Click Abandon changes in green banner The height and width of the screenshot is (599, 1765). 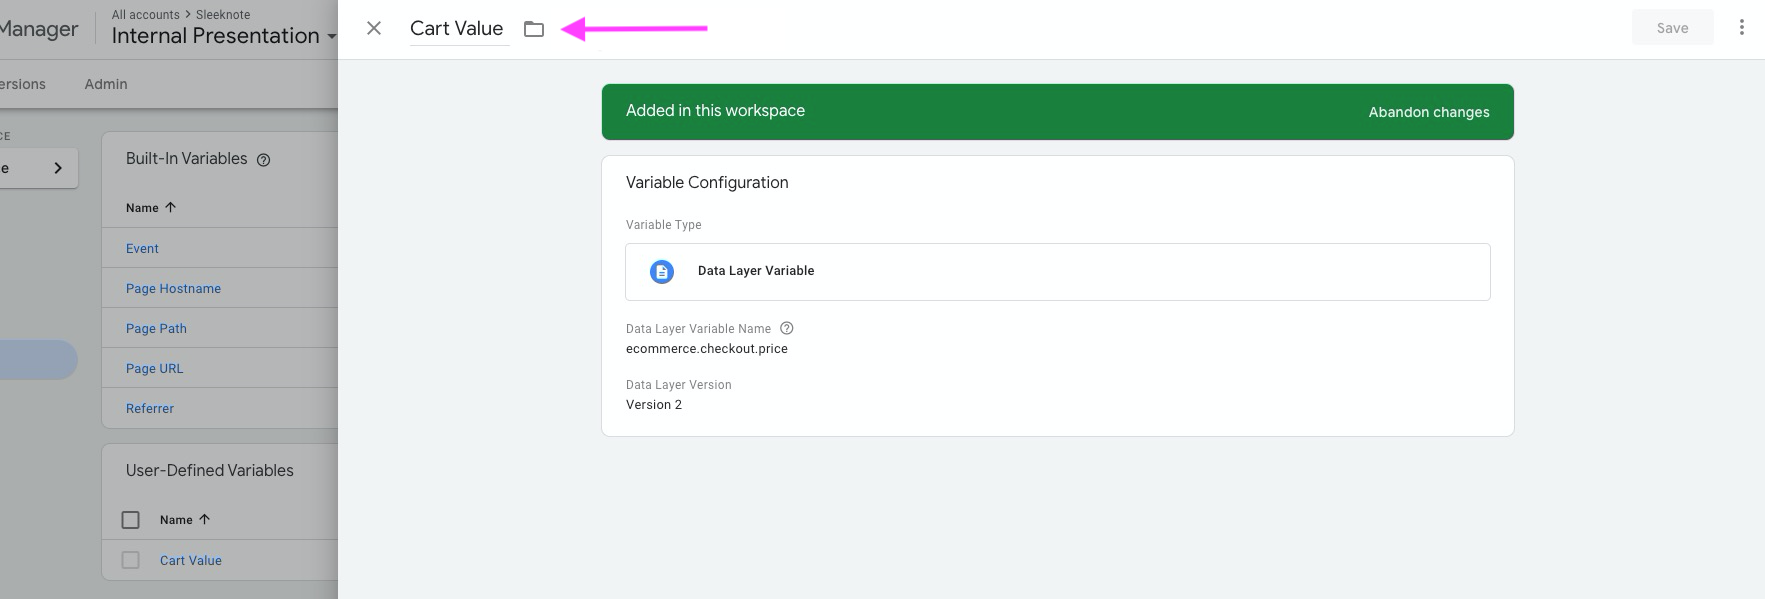pos(1428,112)
